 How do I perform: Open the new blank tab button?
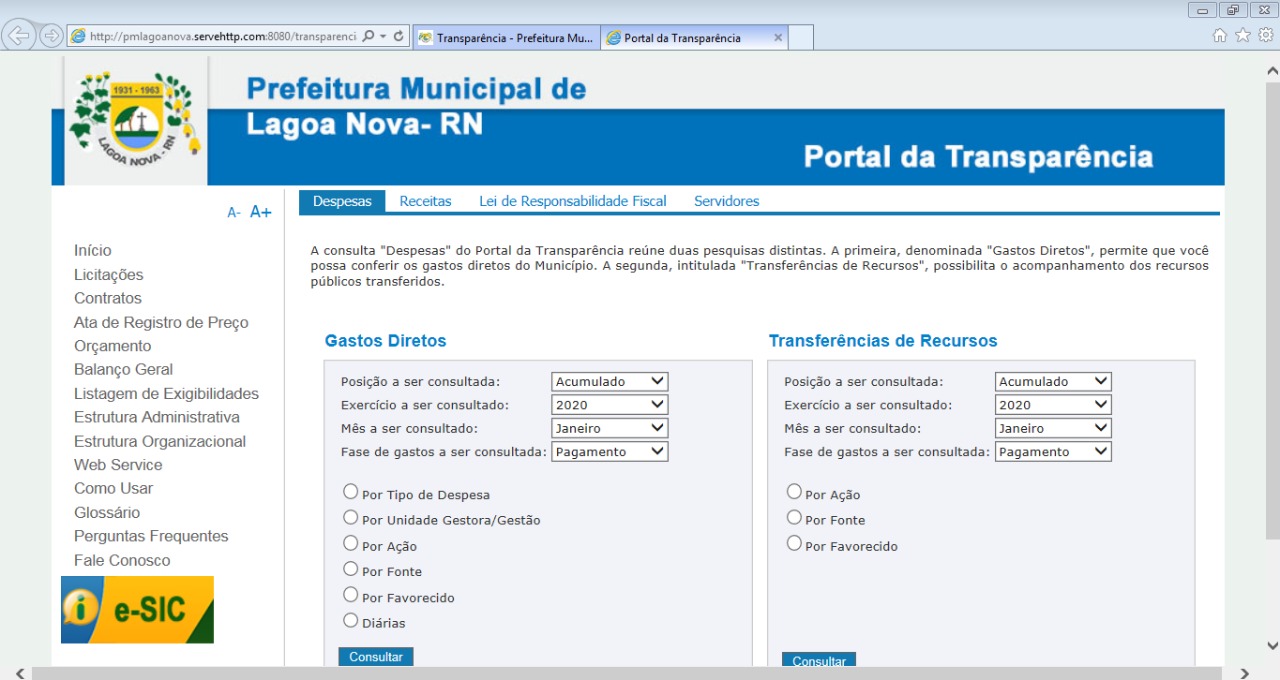(x=801, y=38)
